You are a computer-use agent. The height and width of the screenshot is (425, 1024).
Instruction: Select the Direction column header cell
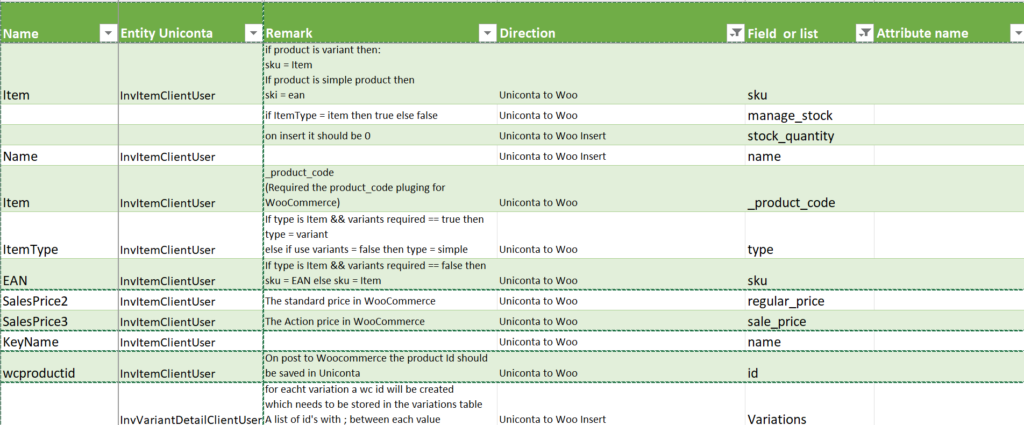point(610,33)
